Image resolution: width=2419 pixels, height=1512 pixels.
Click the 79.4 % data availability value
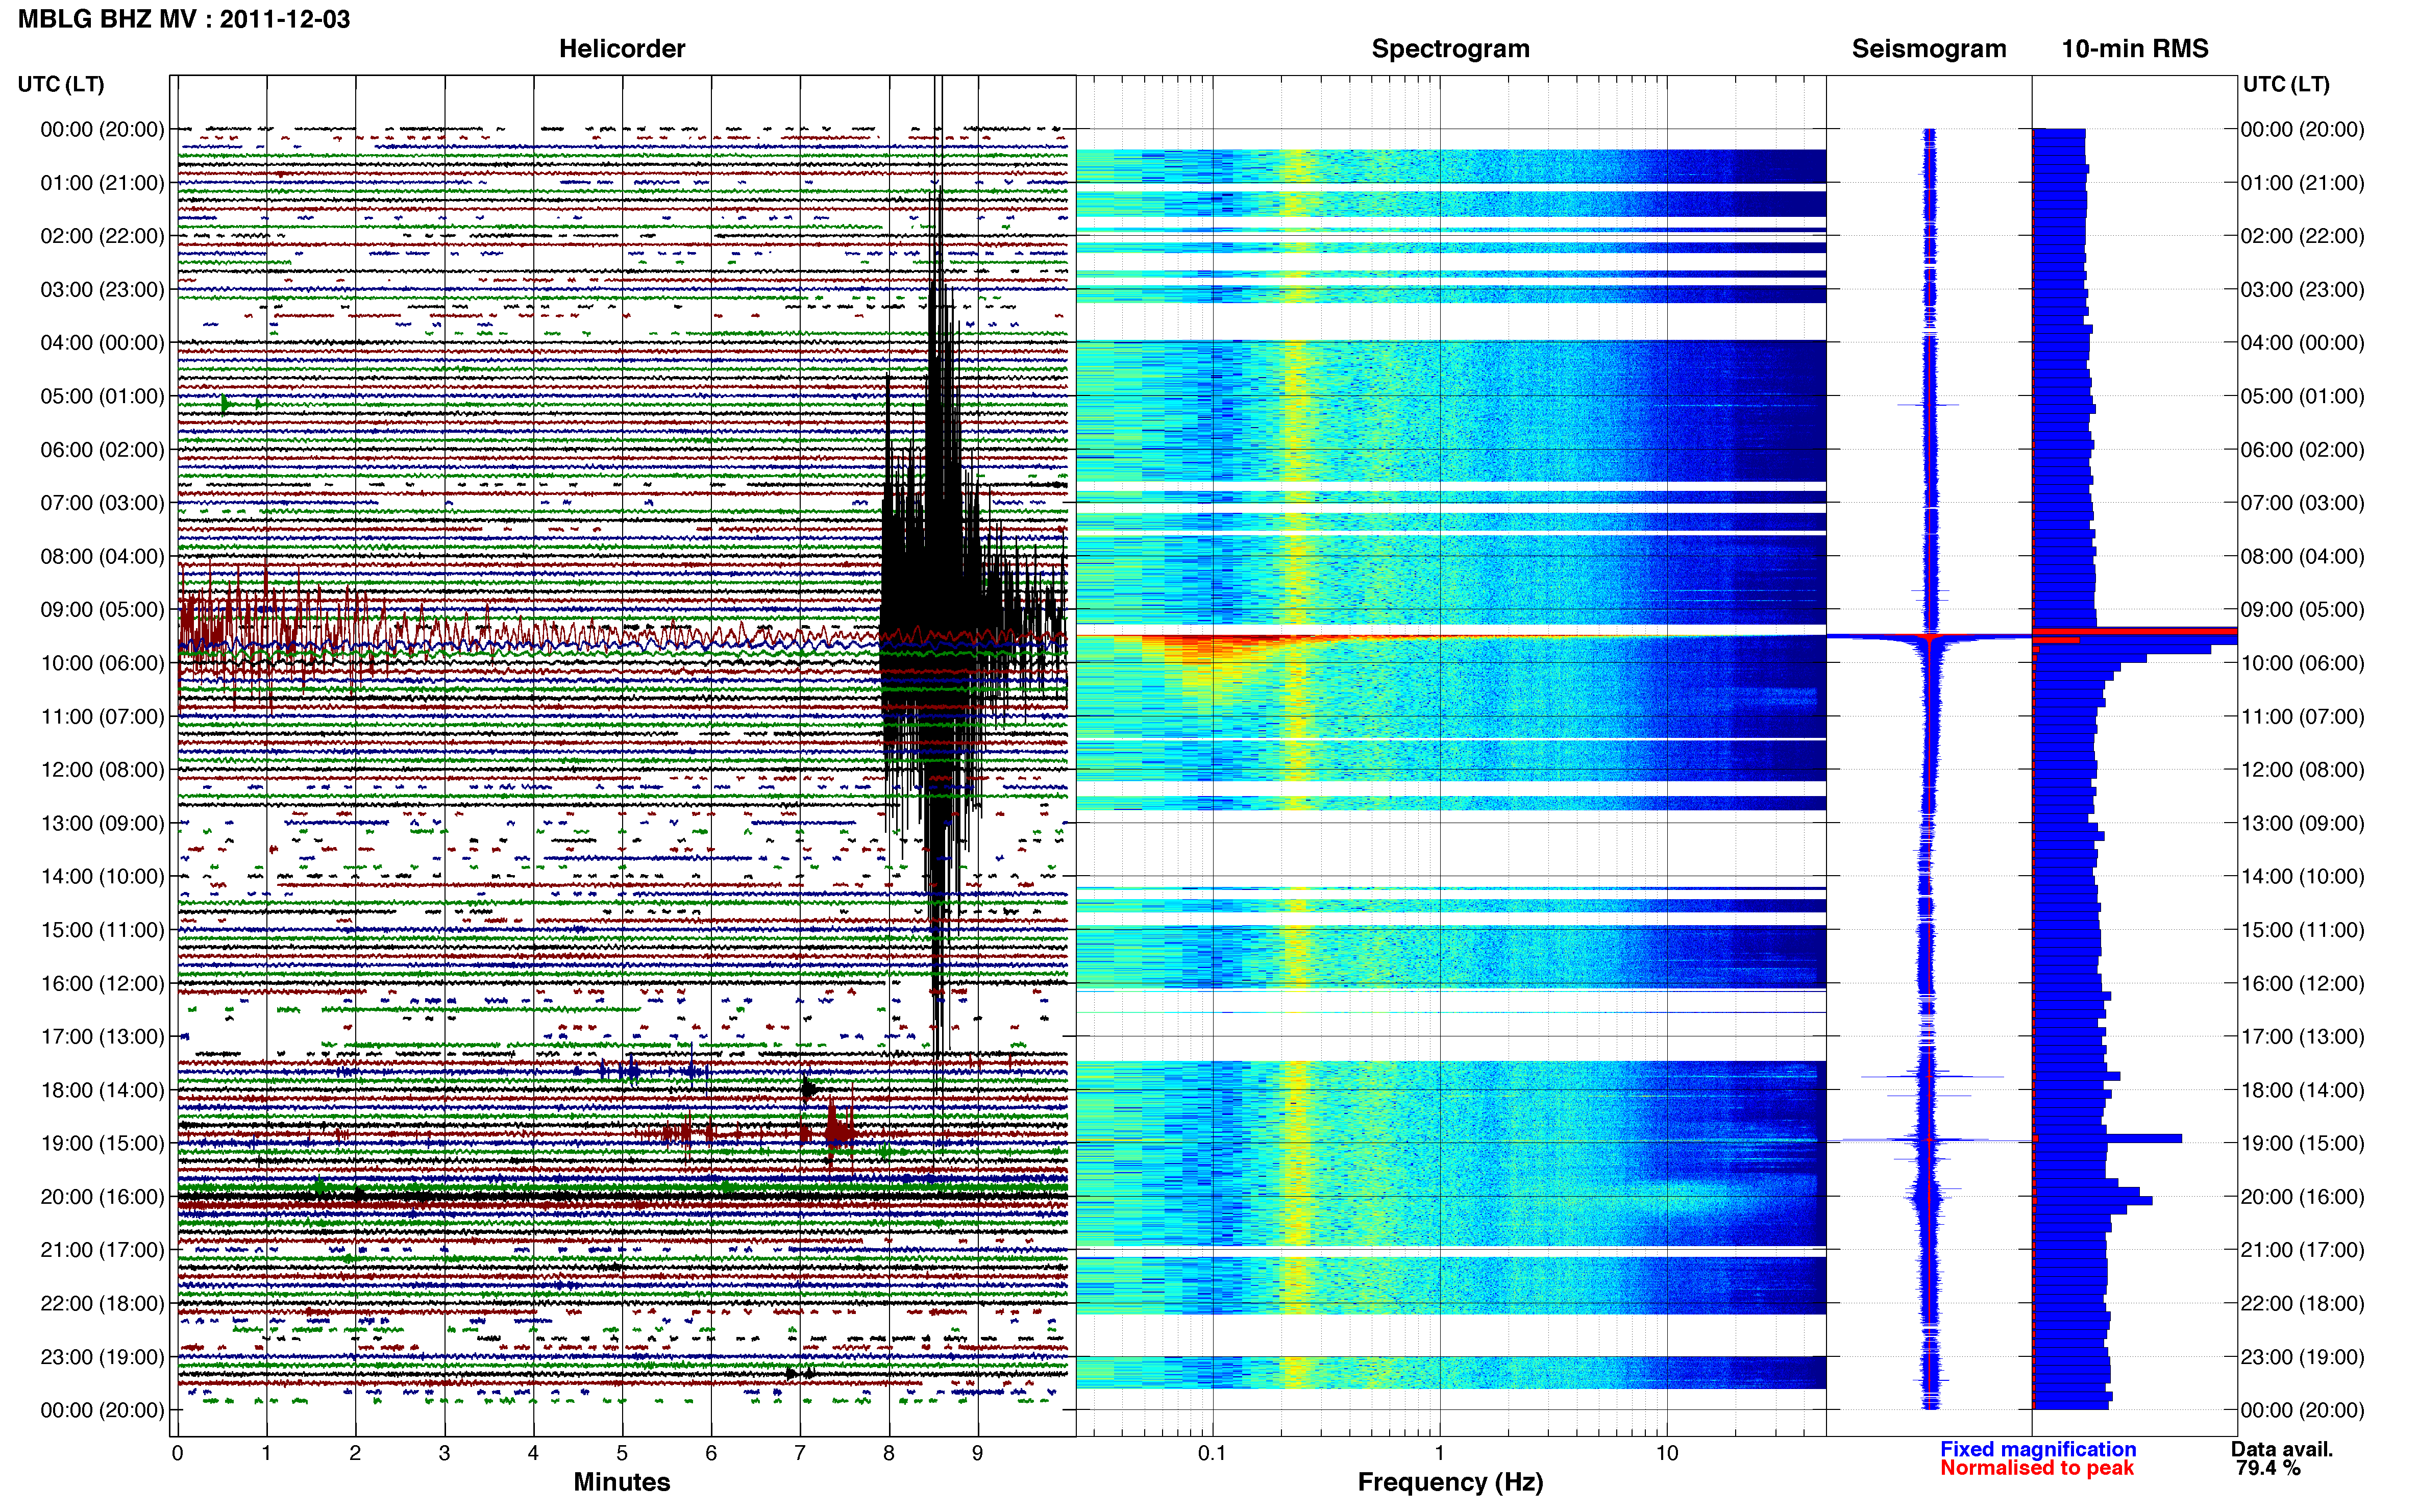coord(2268,1467)
